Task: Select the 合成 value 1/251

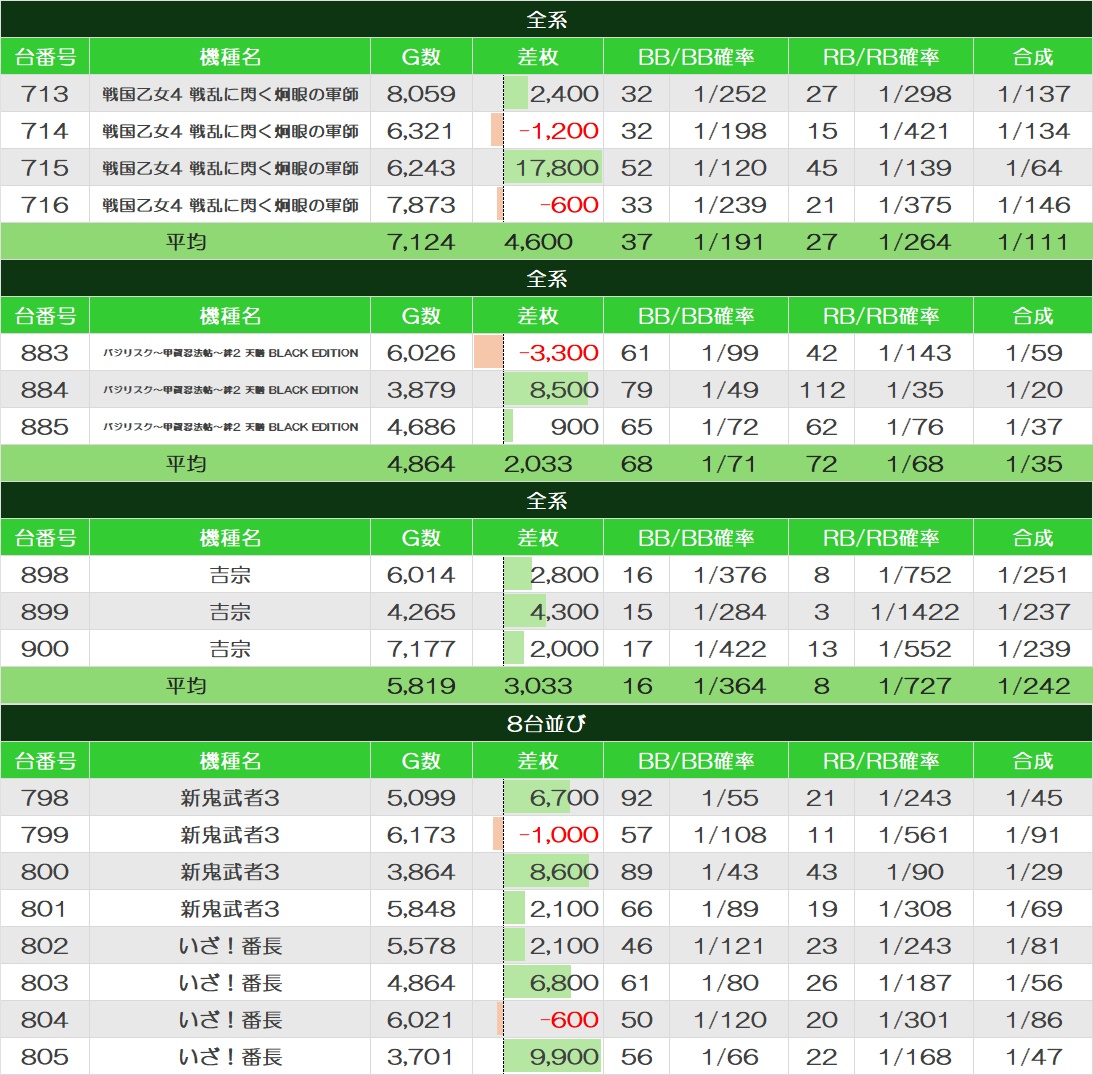Action: click(1034, 574)
